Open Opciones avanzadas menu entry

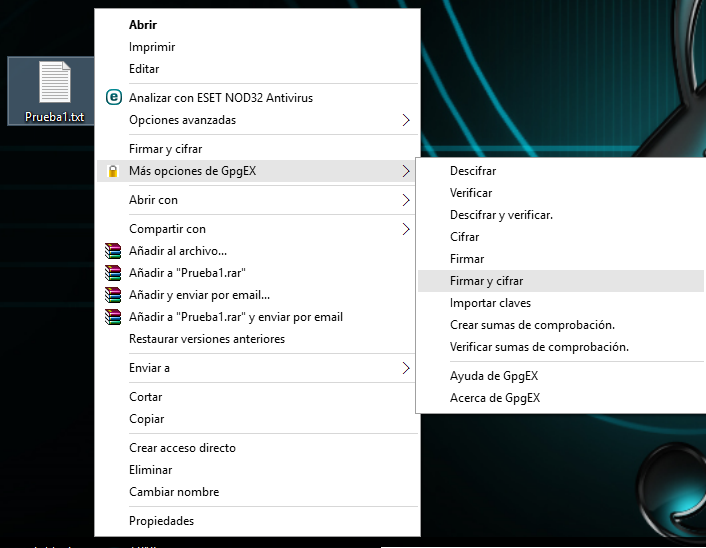pyautogui.click(x=258, y=120)
